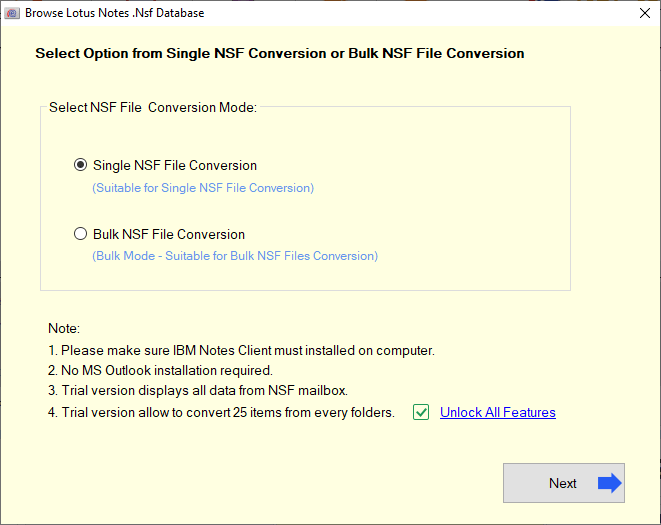661x525 pixels.
Task: Click the window title "Browse Lotus Notes .Nsf Database"
Action: coord(116,14)
